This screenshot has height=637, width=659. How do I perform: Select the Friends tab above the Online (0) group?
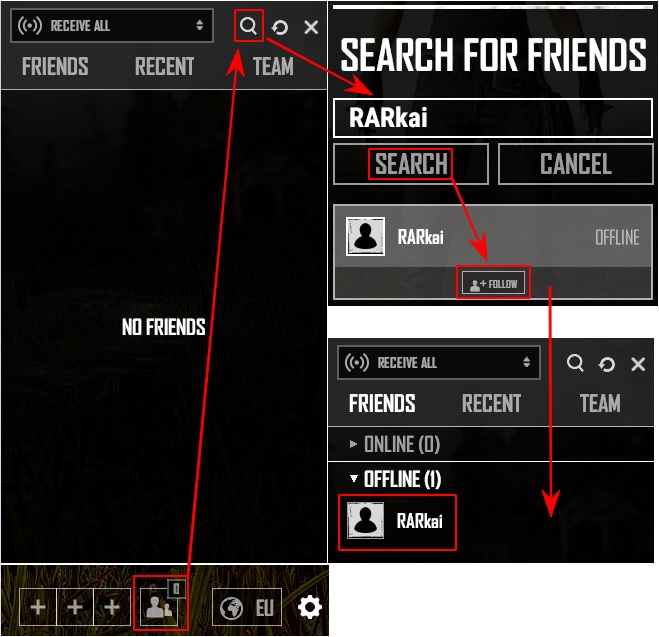click(382, 403)
